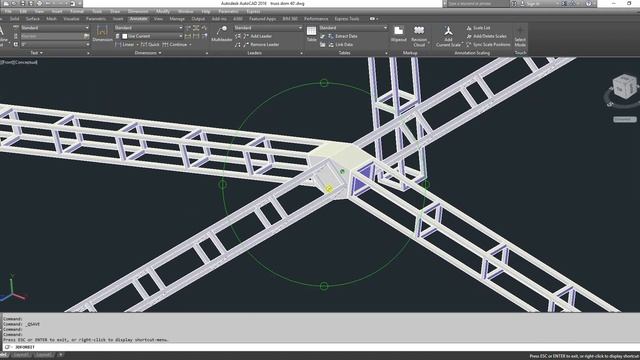Click the text height input field
Viewport: 640px width, 360px height.
tap(55, 44)
